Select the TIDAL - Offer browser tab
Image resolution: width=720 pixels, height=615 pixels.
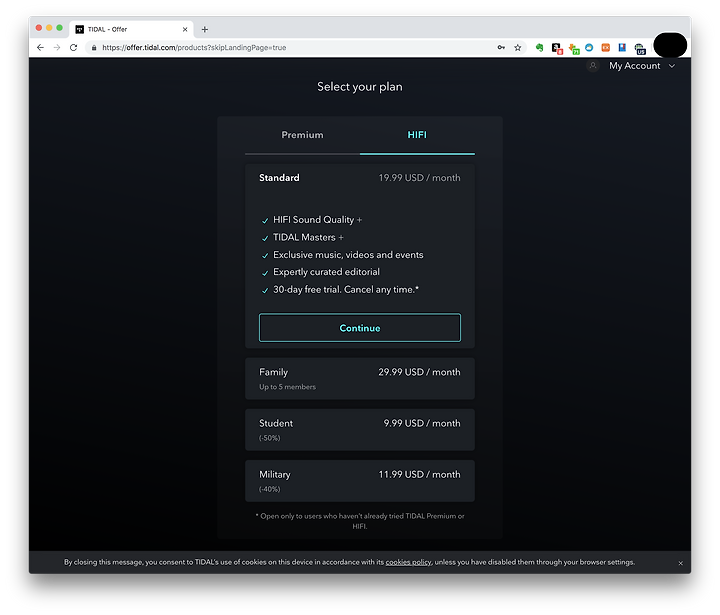tap(132, 29)
